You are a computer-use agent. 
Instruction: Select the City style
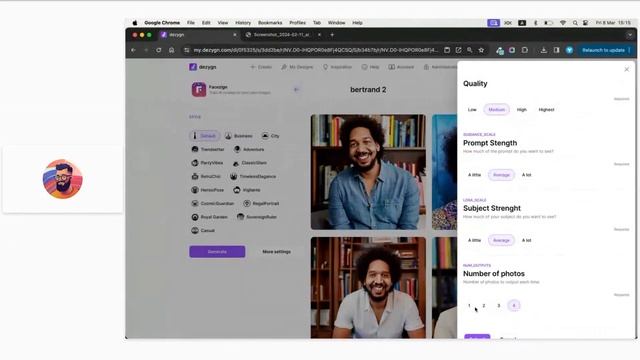(271, 136)
